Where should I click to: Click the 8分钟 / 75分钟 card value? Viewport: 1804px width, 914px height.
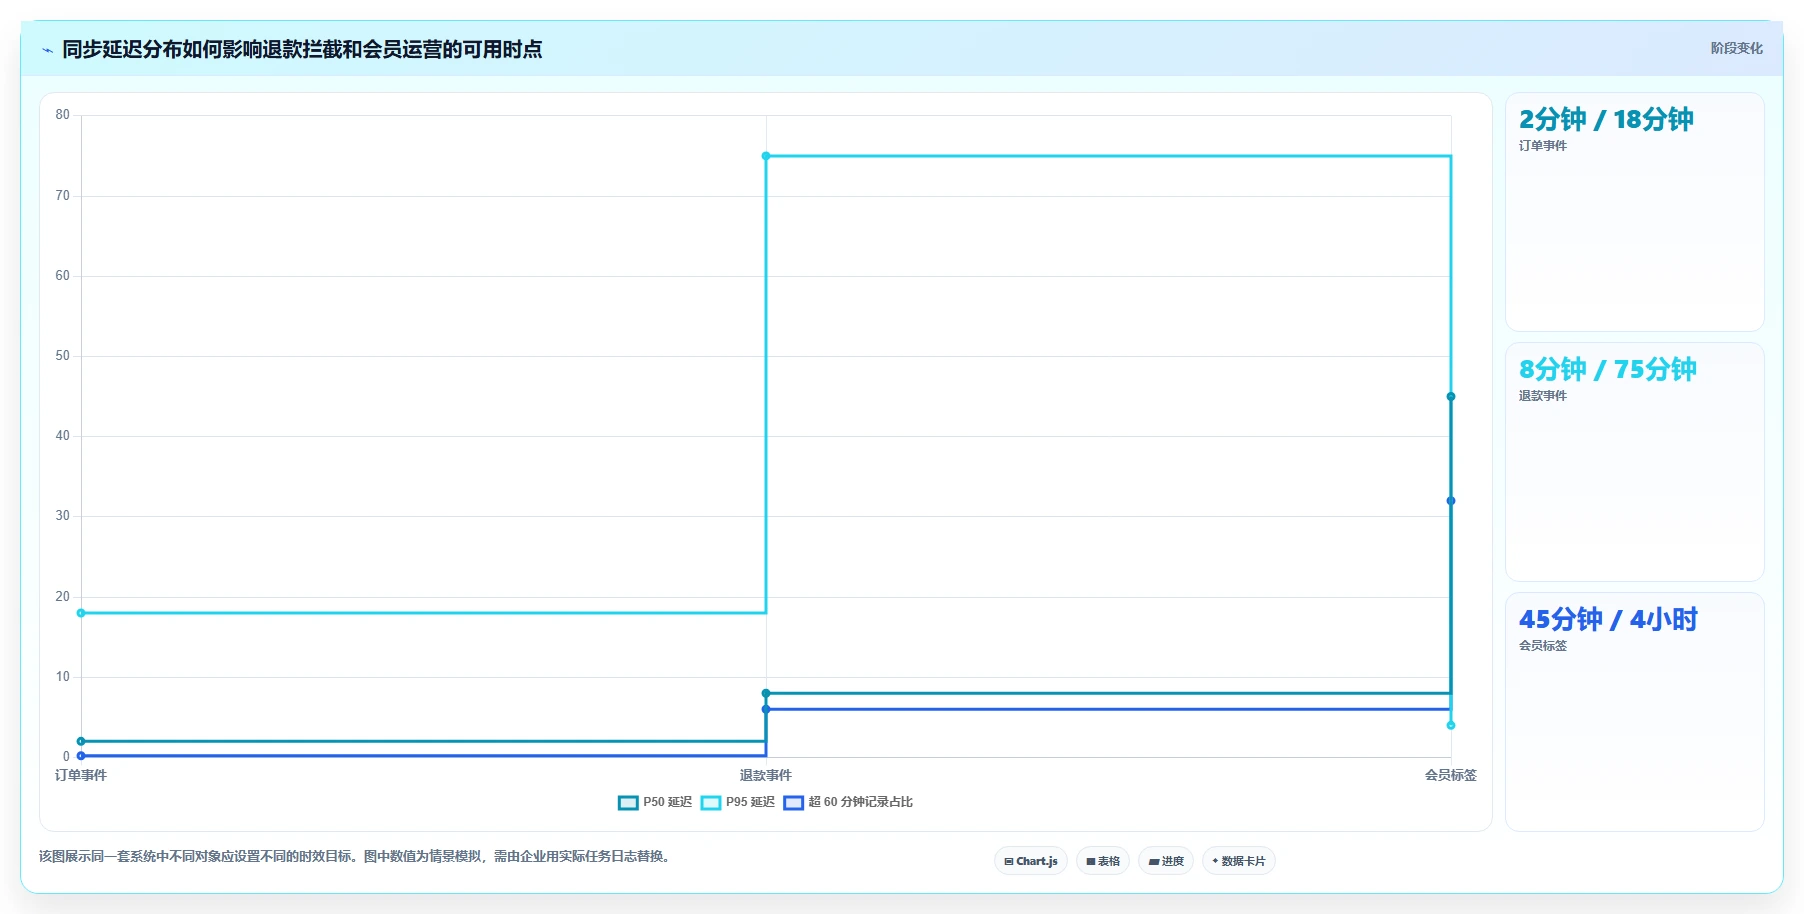1608,369
